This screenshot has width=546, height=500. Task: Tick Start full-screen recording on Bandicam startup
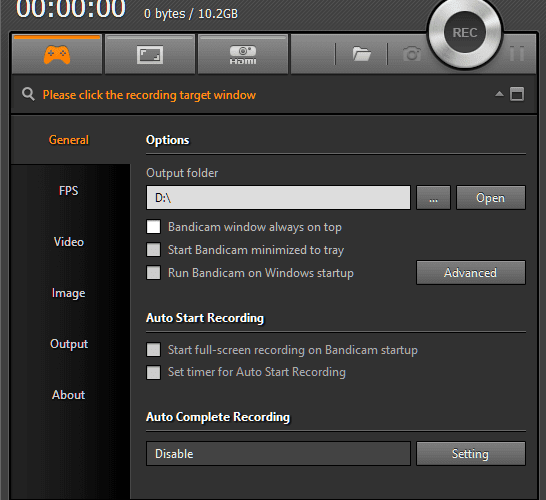[x=153, y=350]
